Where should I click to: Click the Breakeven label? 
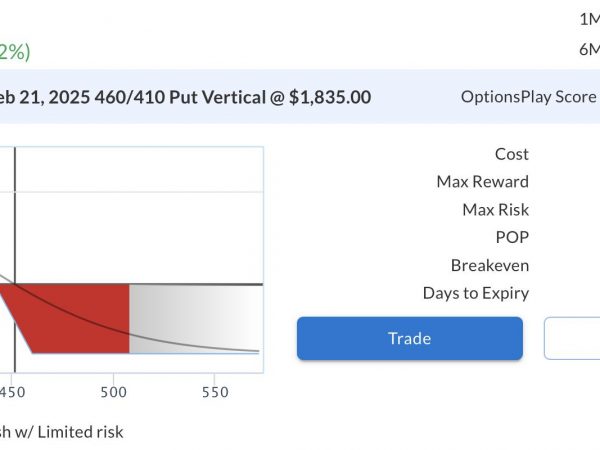[x=490, y=265]
